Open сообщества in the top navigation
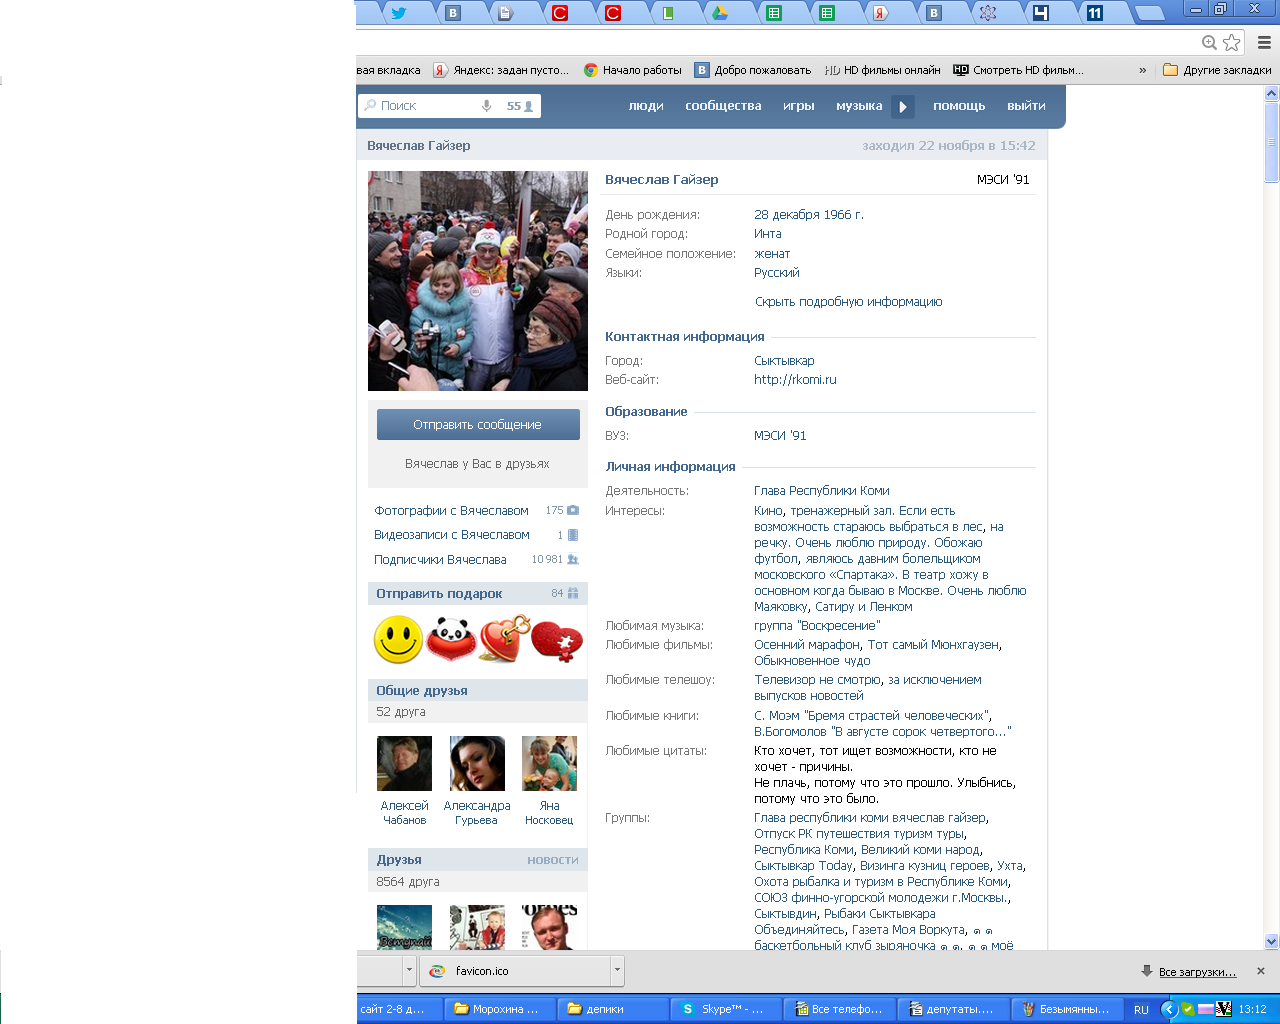Screen dimensions: 1280x1024 click(723, 106)
